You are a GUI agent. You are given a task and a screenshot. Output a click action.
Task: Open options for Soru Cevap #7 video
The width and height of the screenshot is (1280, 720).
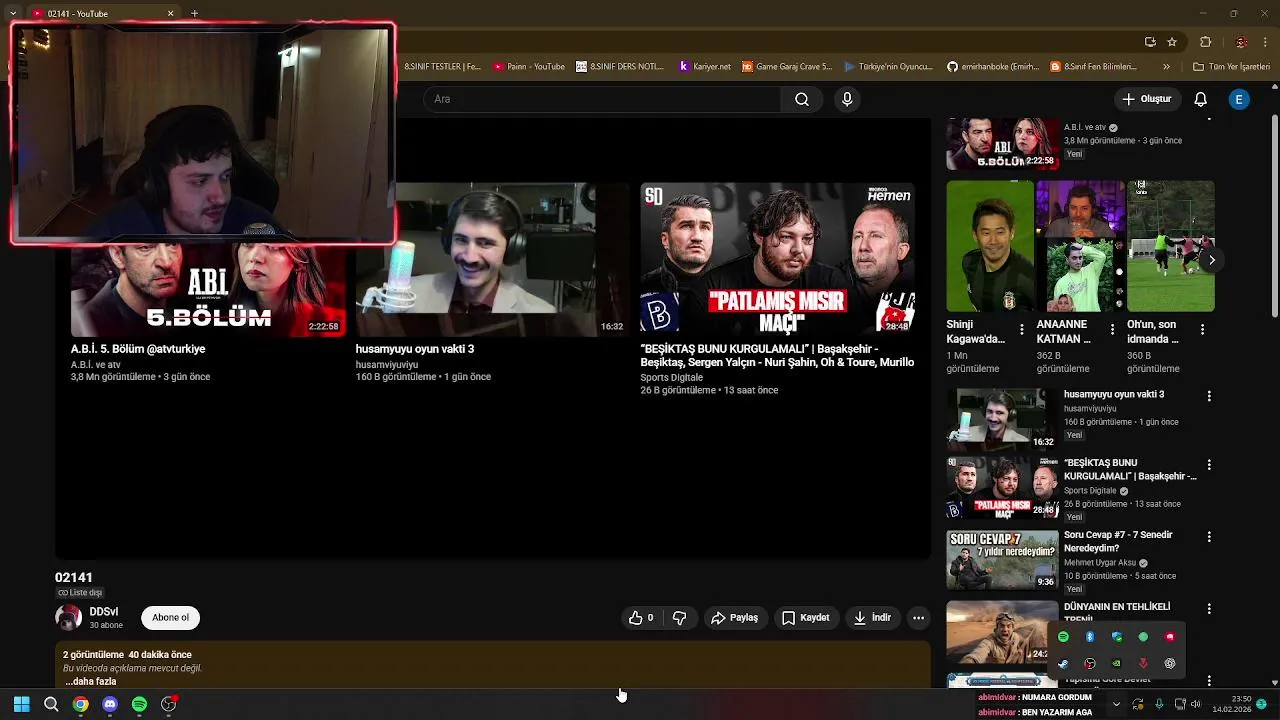click(1209, 537)
